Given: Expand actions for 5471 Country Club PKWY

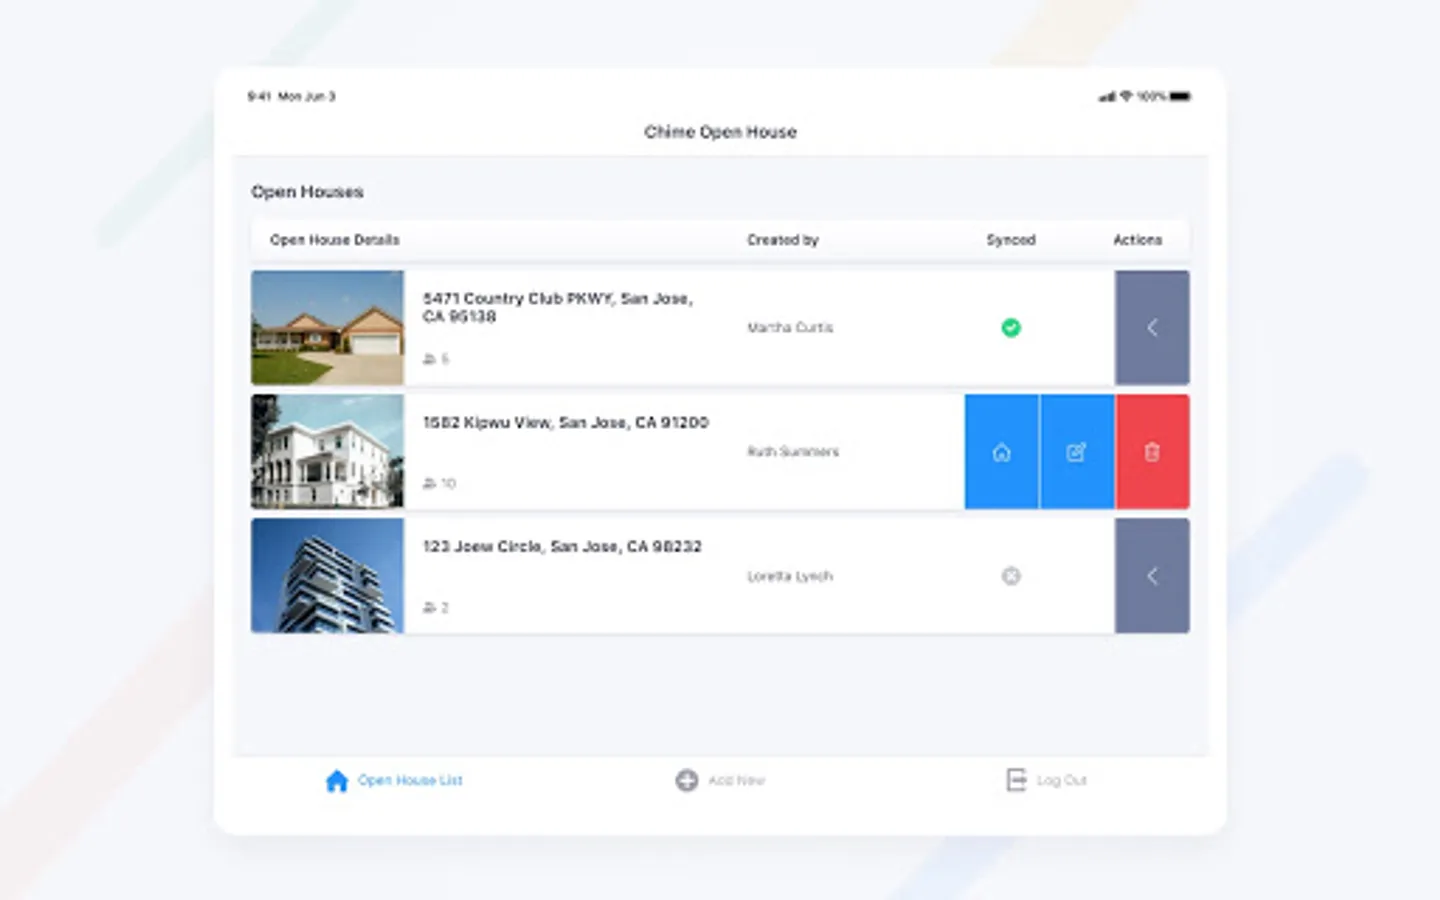Looking at the screenshot, I should click(x=1152, y=328).
